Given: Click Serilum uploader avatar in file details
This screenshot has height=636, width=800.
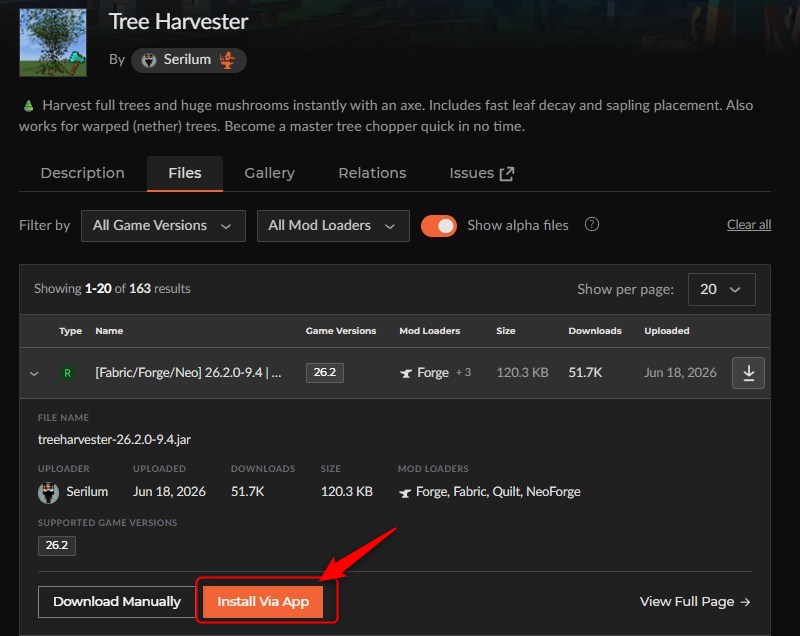Looking at the screenshot, I should [48, 493].
